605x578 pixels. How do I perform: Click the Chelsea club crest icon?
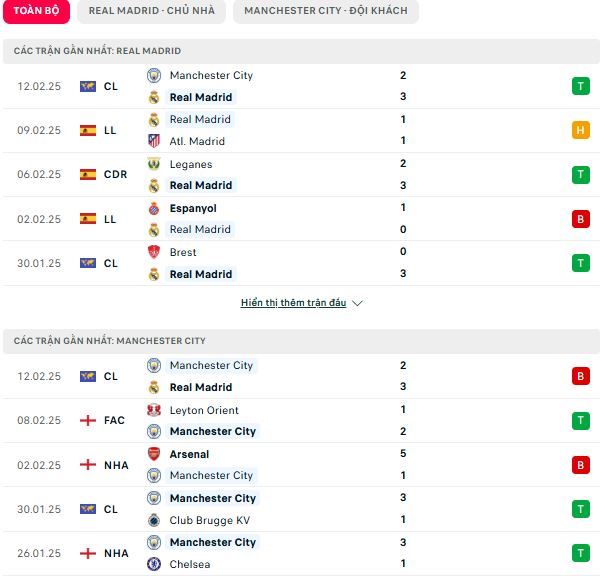coord(154,564)
